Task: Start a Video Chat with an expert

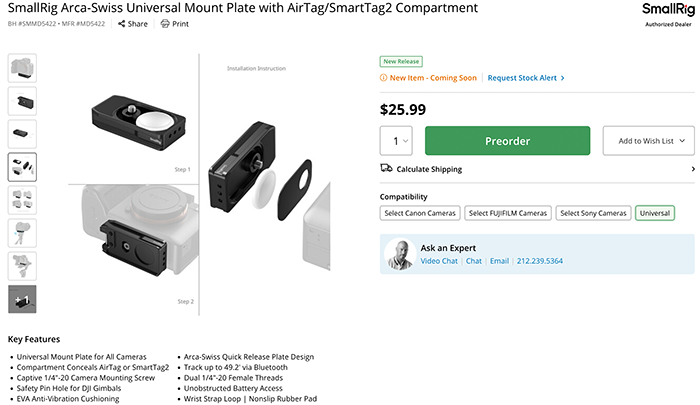Action: (x=439, y=261)
